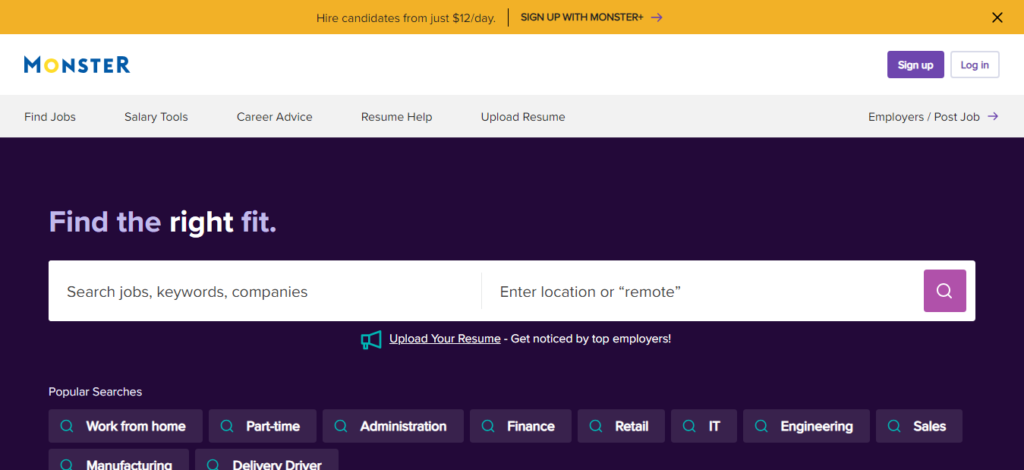Select the Part-time popular search
Image resolution: width=1024 pixels, height=470 pixels.
click(x=263, y=426)
